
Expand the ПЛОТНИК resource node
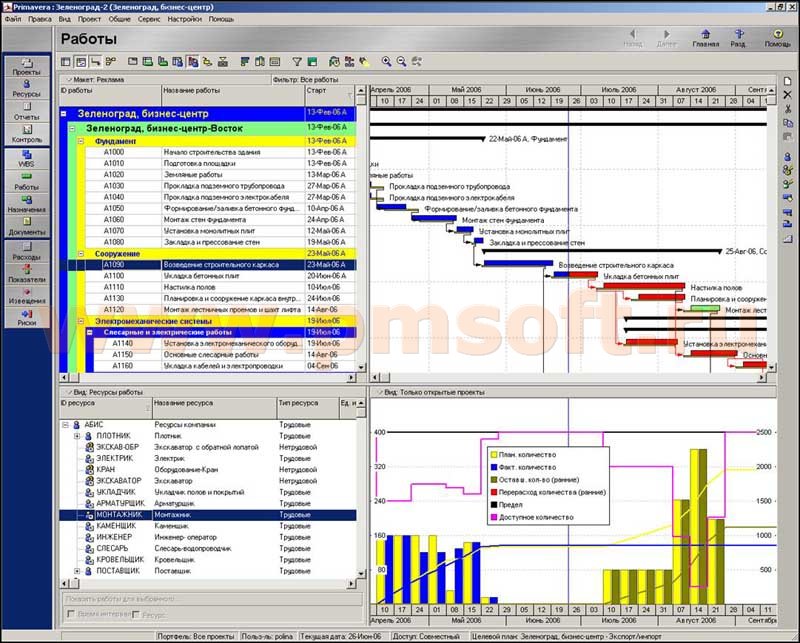[x=77, y=436]
